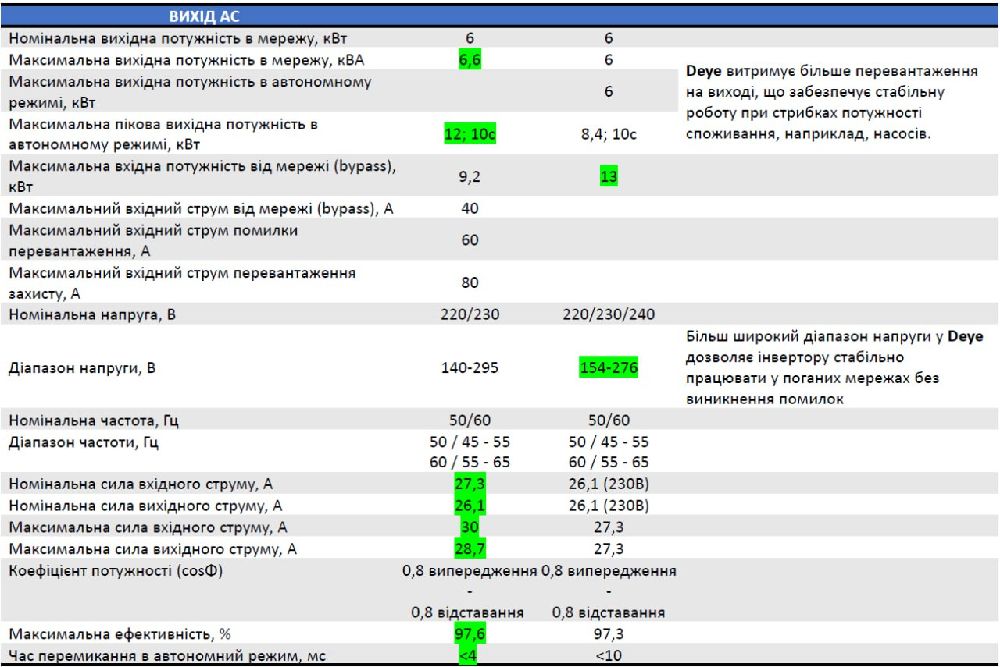Image resolution: width=1000 pixels, height=667 pixels.
Task: Select the 40 A bypass current value
Action: pos(470,208)
